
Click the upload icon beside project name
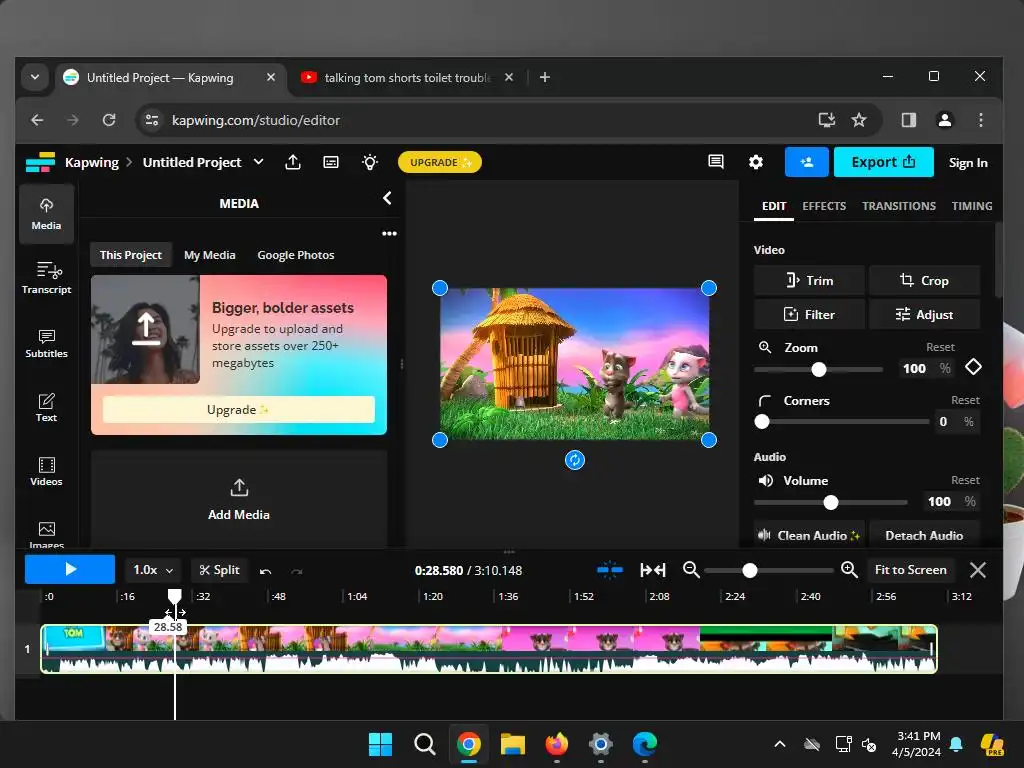(293, 162)
